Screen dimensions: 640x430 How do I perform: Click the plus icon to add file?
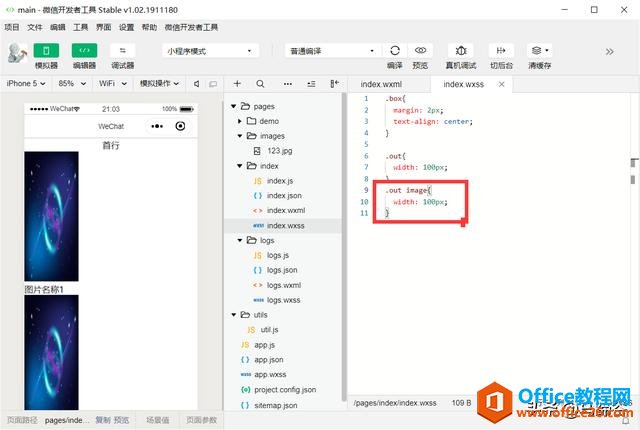tap(237, 85)
